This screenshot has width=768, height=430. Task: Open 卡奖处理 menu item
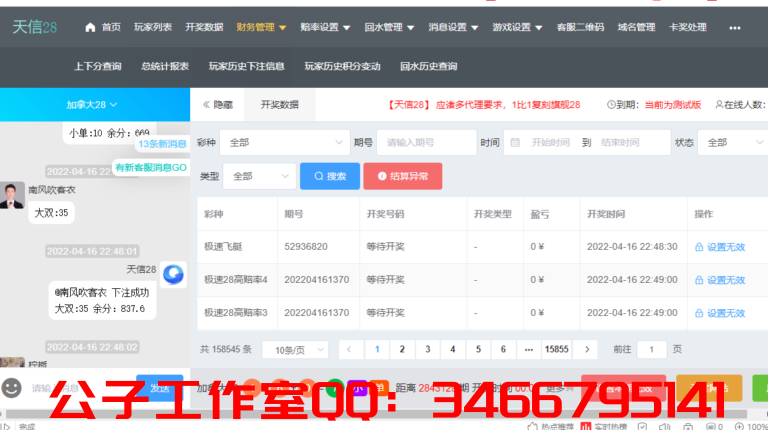[x=688, y=27]
